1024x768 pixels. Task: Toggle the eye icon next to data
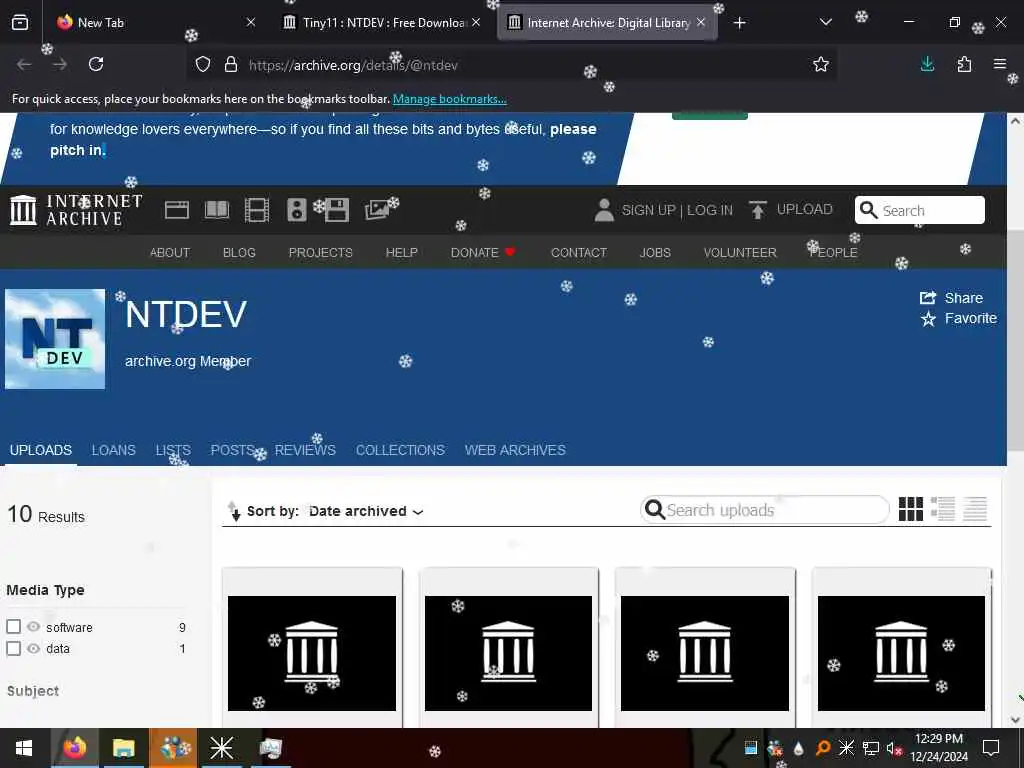pos(33,648)
